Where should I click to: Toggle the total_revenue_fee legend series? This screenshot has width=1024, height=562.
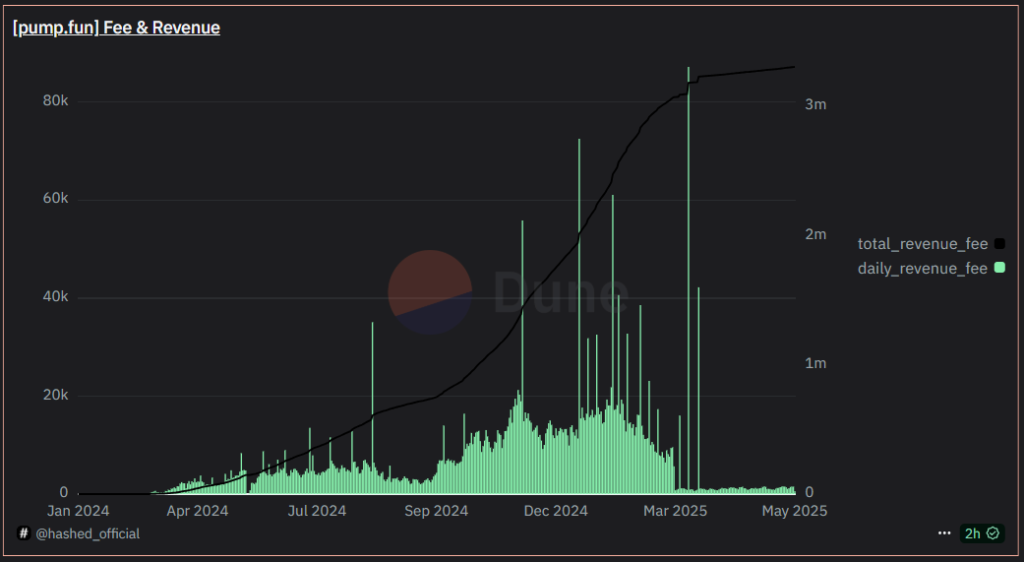pyautogui.click(x=922, y=243)
